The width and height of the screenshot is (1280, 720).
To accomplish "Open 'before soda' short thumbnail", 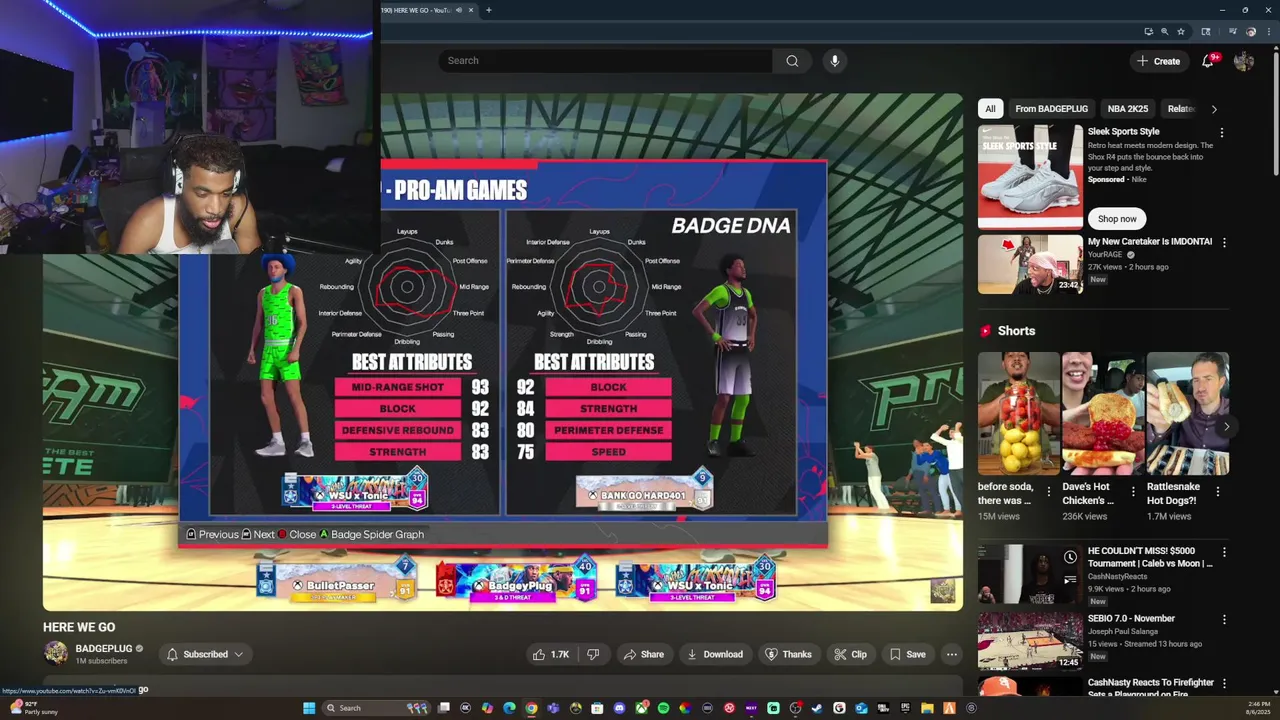I will click(1018, 413).
